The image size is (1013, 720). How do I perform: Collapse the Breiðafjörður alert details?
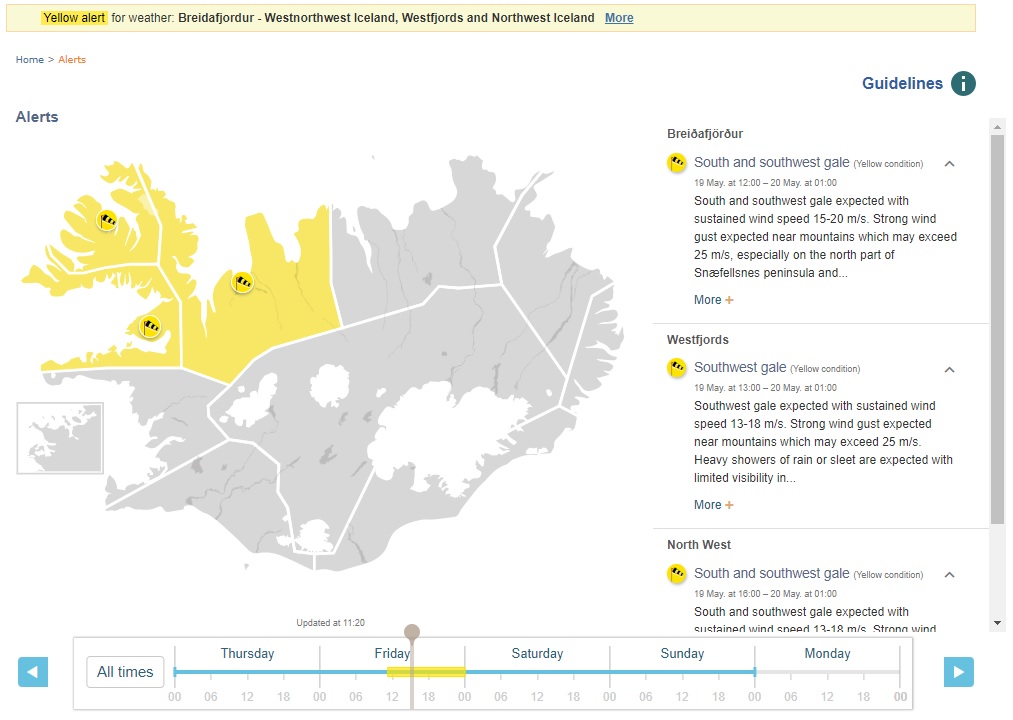pos(949,164)
